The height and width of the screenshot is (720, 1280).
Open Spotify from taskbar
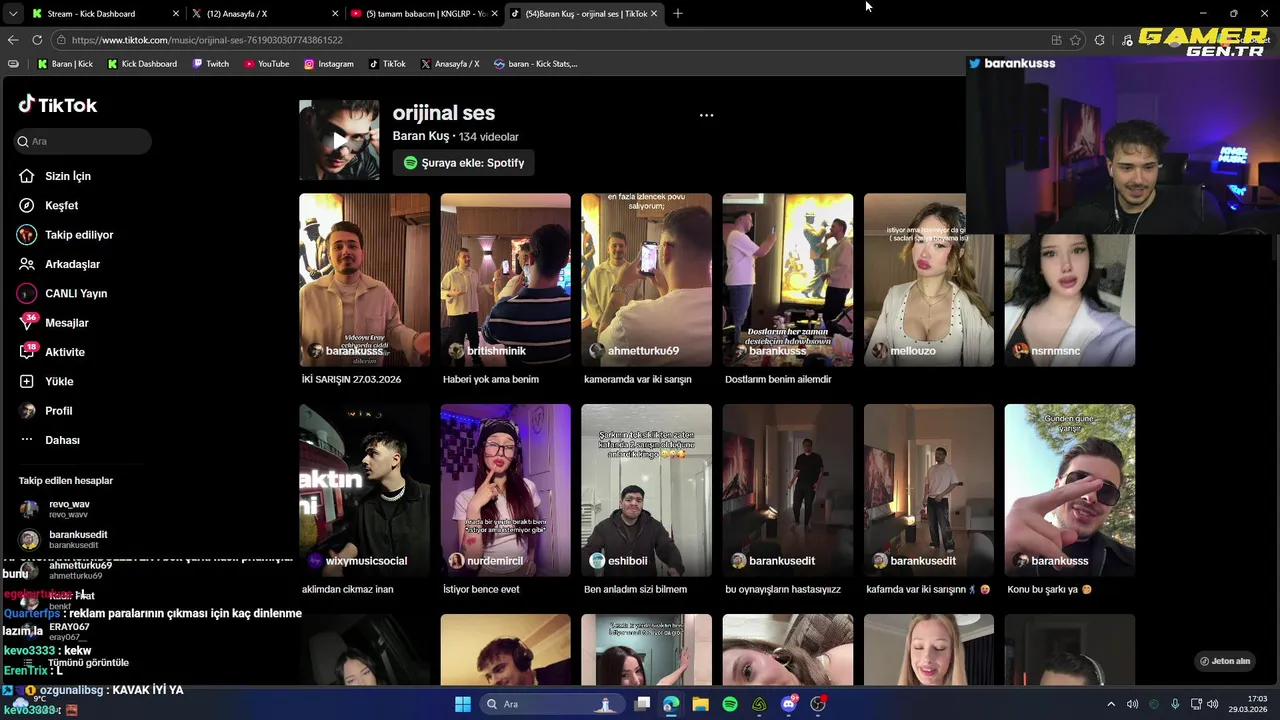click(x=730, y=704)
